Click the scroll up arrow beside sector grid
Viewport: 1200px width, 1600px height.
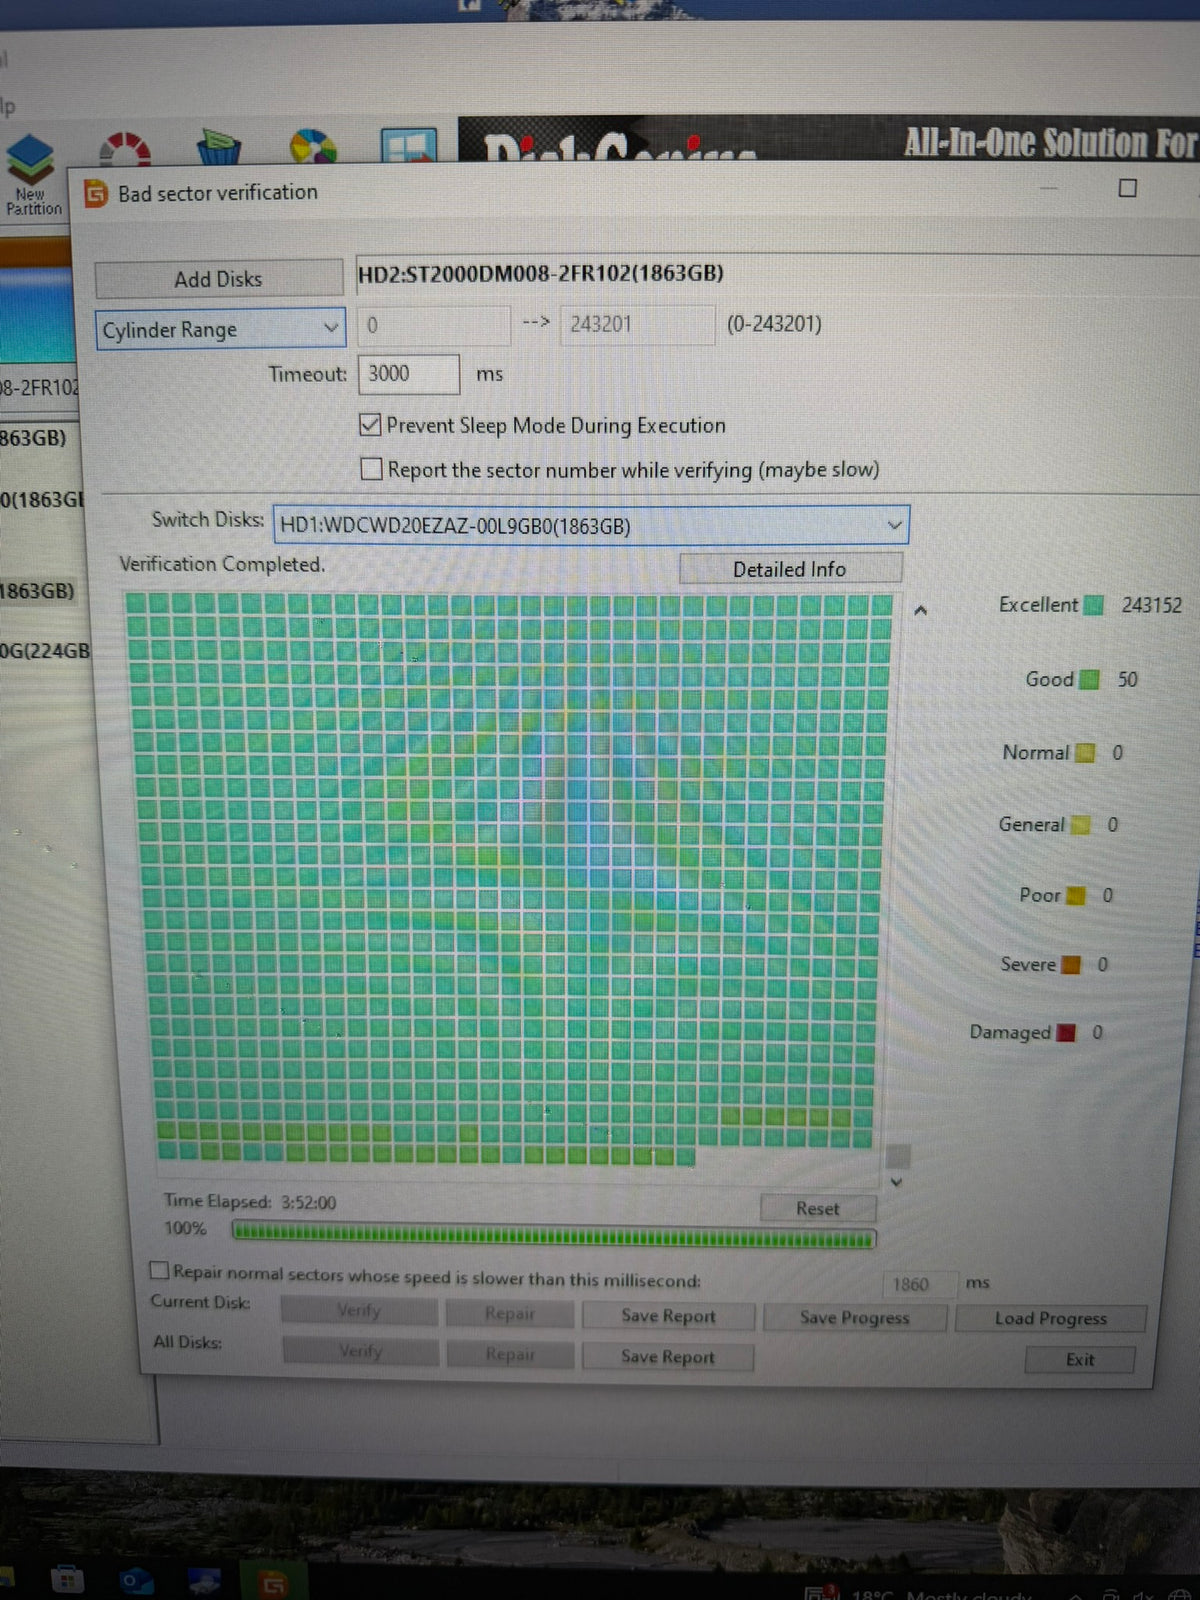point(920,610)
